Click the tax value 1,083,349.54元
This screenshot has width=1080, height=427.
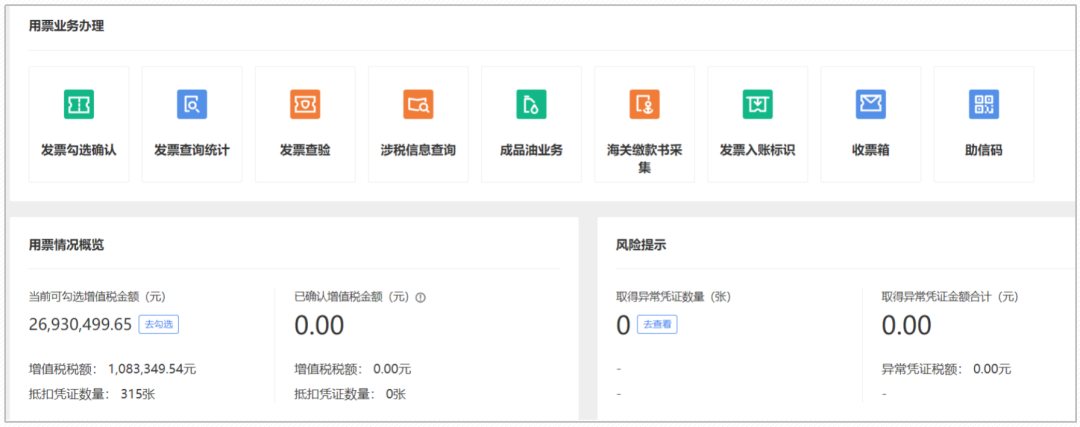[x=152, y=369]
